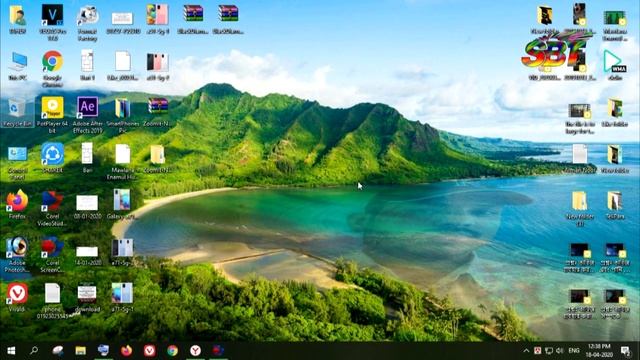Image resolution: width=640 pixels, height=360 pixels.
Task: Click the taskbar search magnifier
Action: tap(34, 351)
